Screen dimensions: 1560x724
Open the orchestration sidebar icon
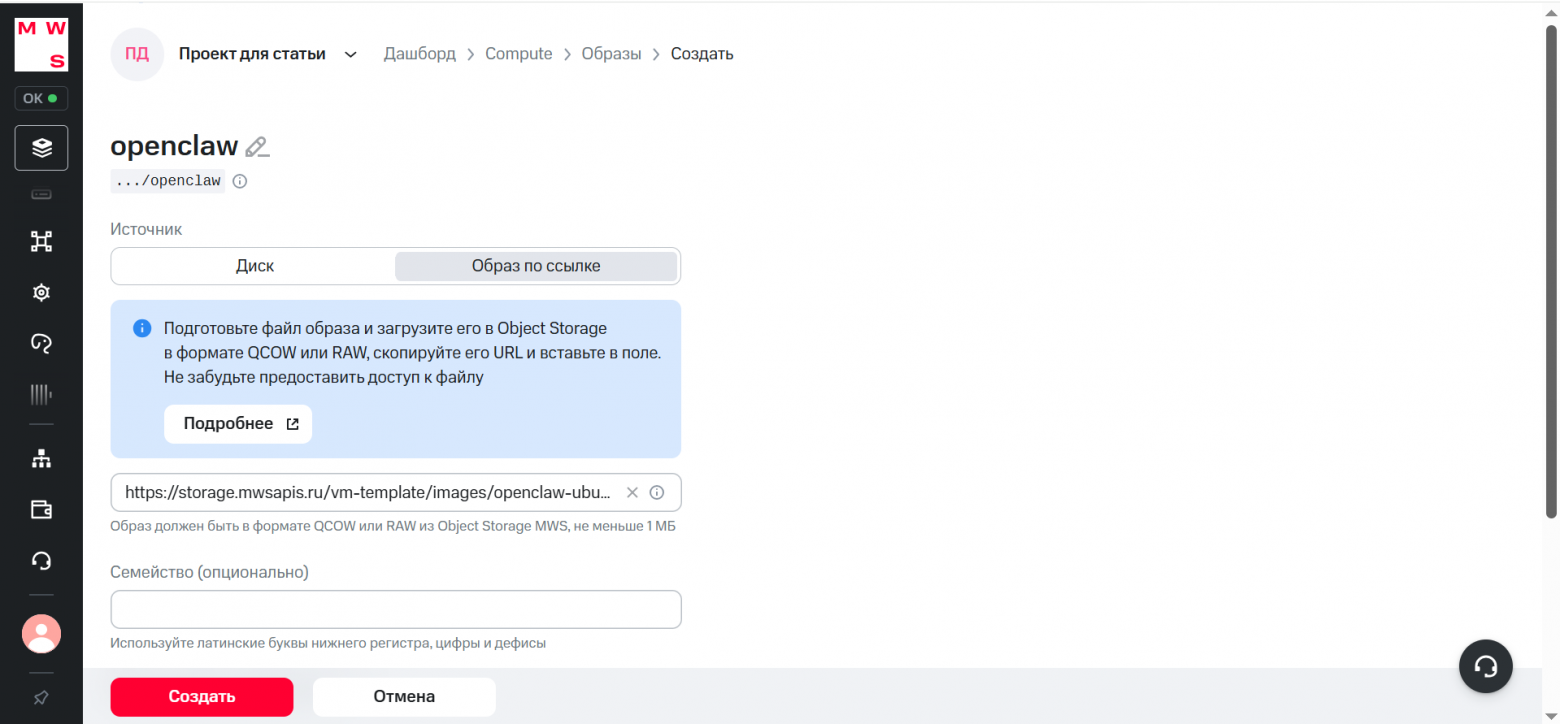[x=41, y=241]
